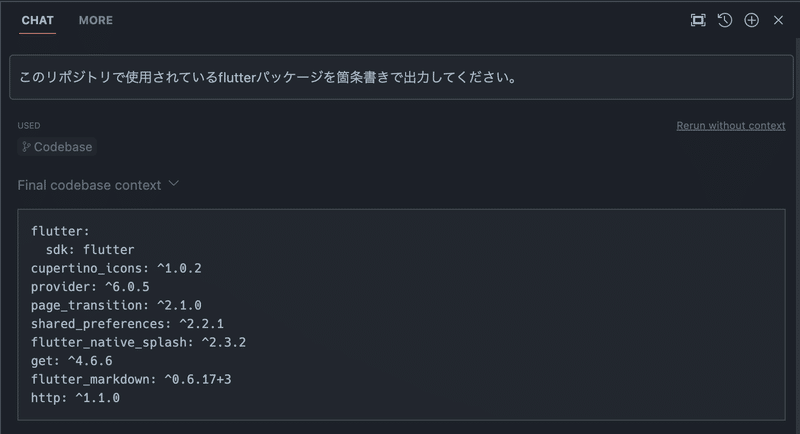800x434 pixels.
Task: Switch to the CHAT tab
Action: [x=38, y=20]
